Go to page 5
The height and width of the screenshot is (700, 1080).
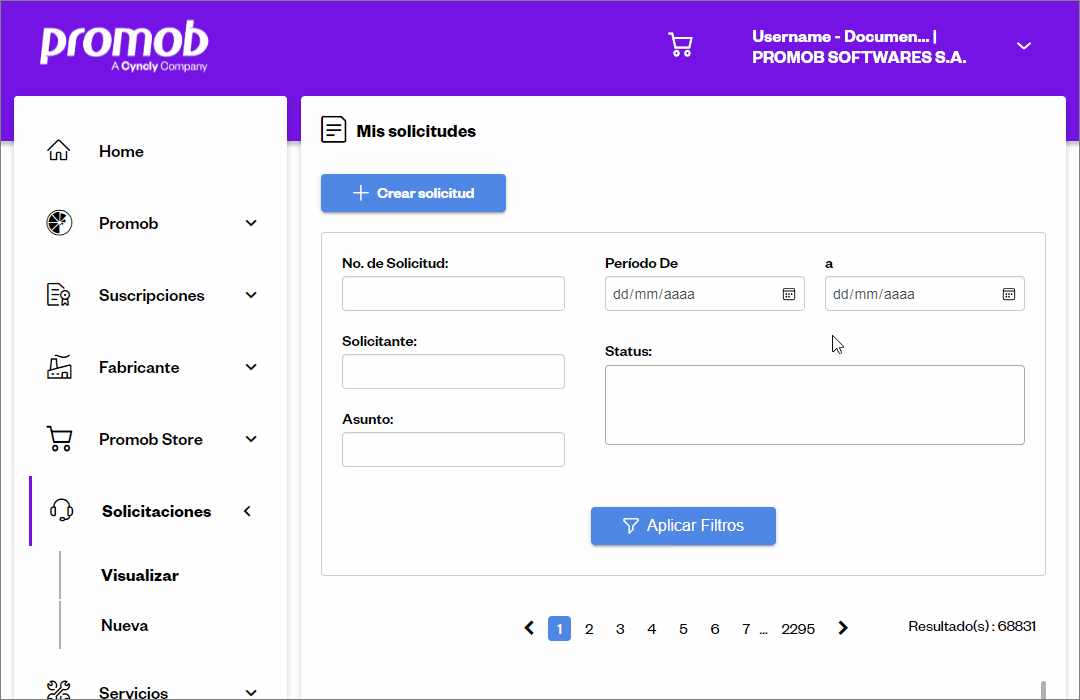pos(683,629)
